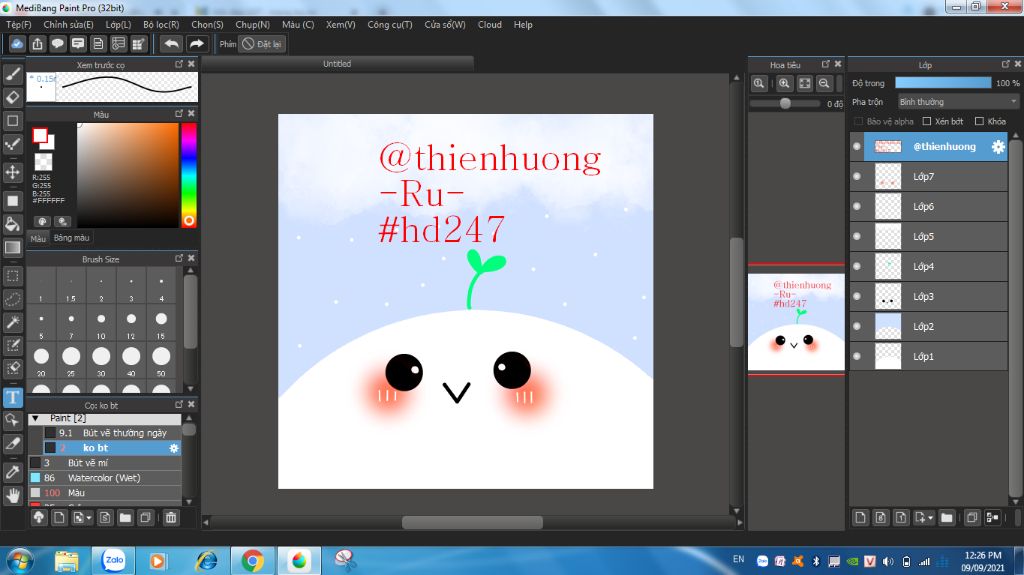
Task: Undock the Lớp layers panel
Action: click(x=1005, y=64)
